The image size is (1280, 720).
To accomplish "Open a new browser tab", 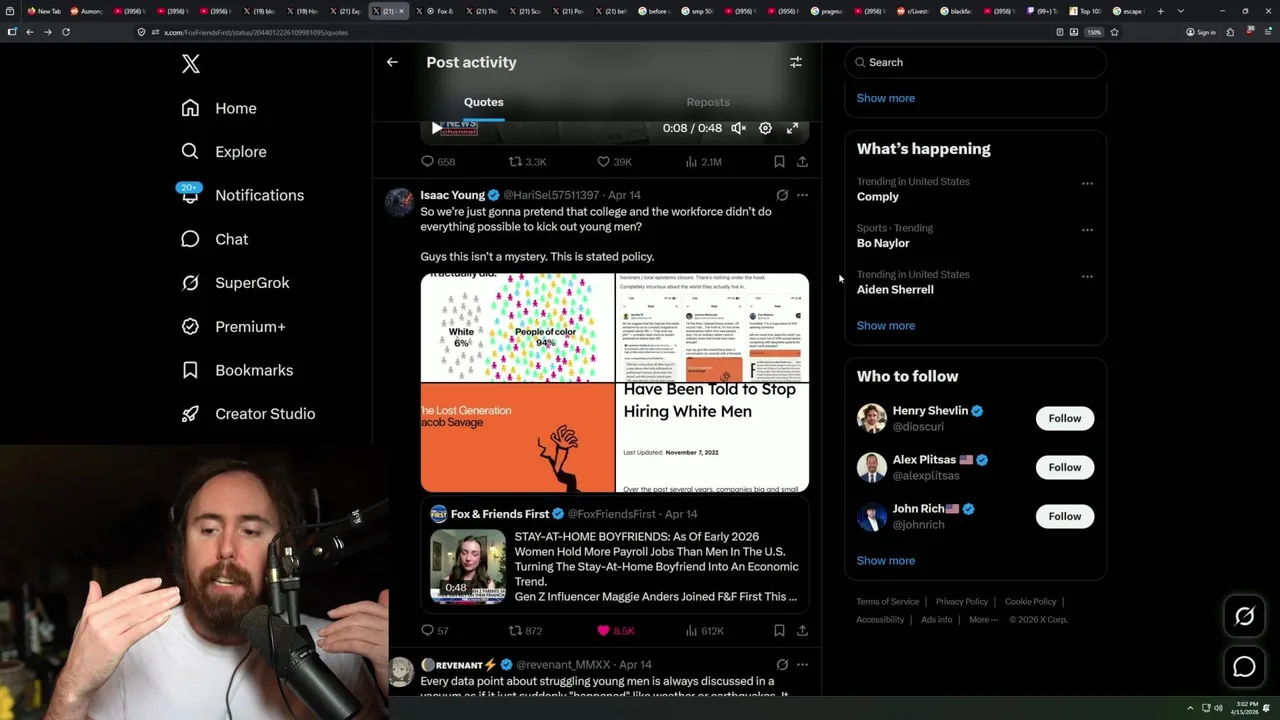I will [x=1160, y=11].
